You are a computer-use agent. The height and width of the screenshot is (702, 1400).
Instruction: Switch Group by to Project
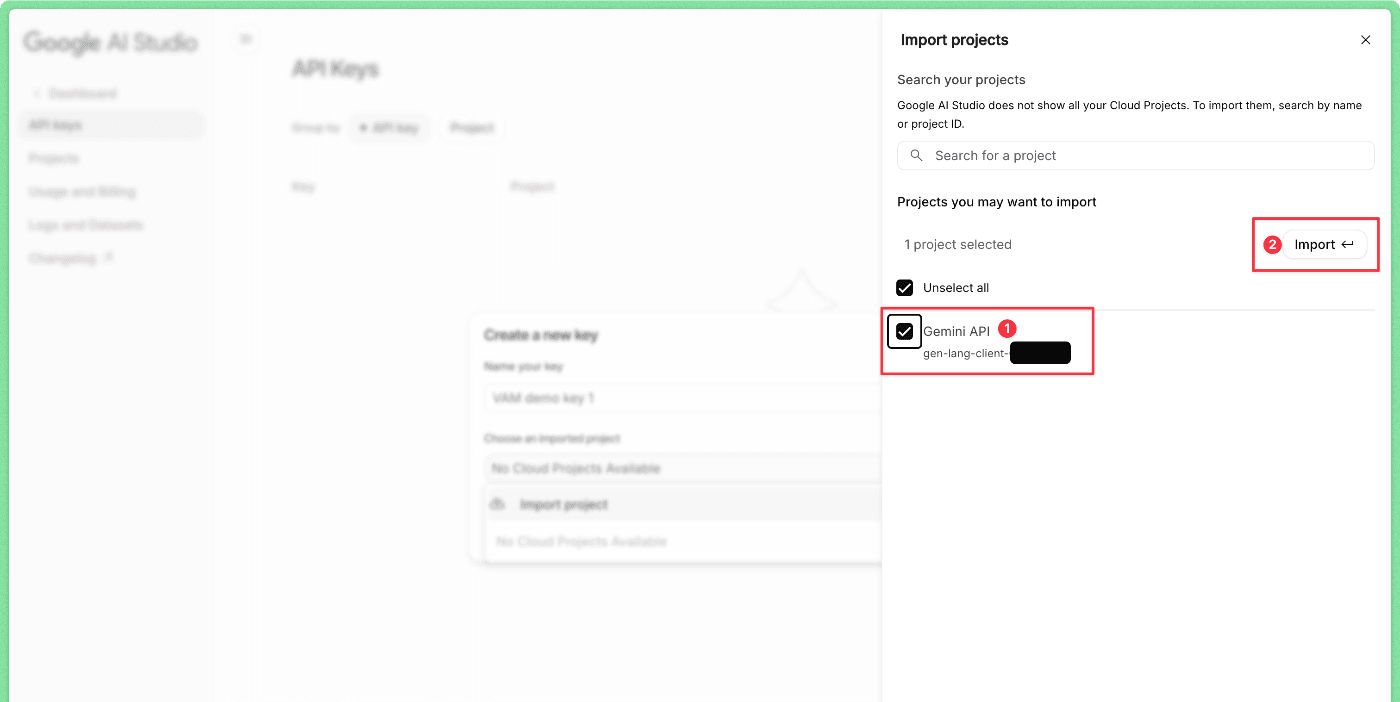472,127
